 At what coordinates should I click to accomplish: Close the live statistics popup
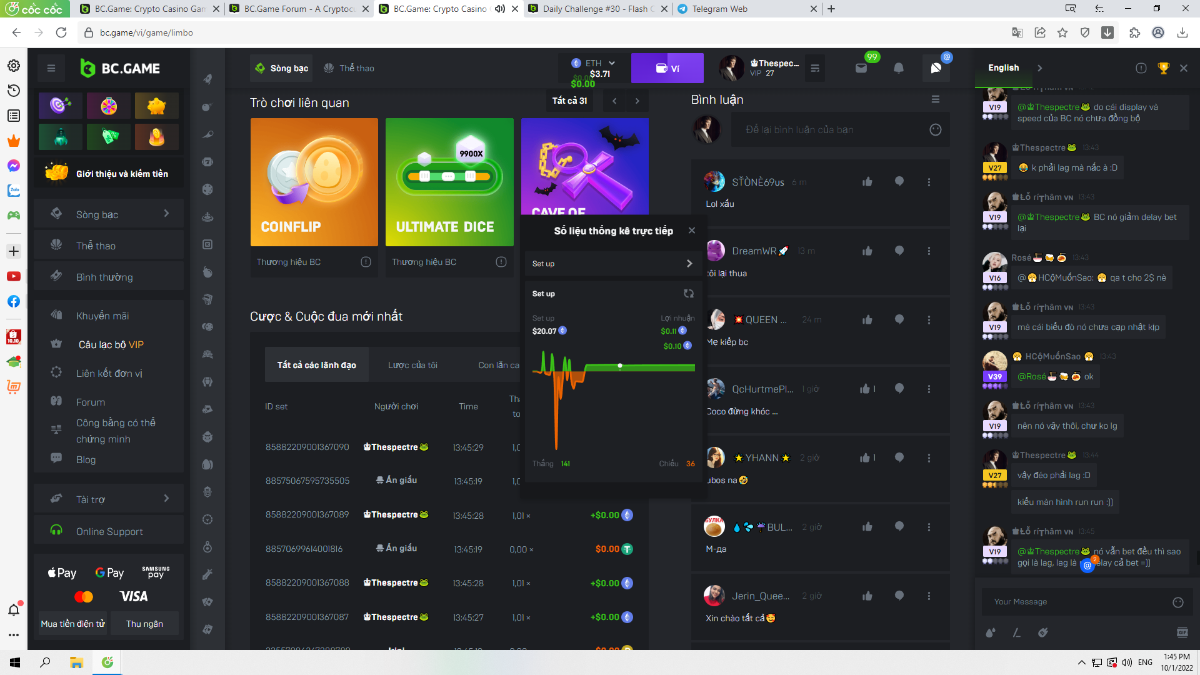(691, 230)
